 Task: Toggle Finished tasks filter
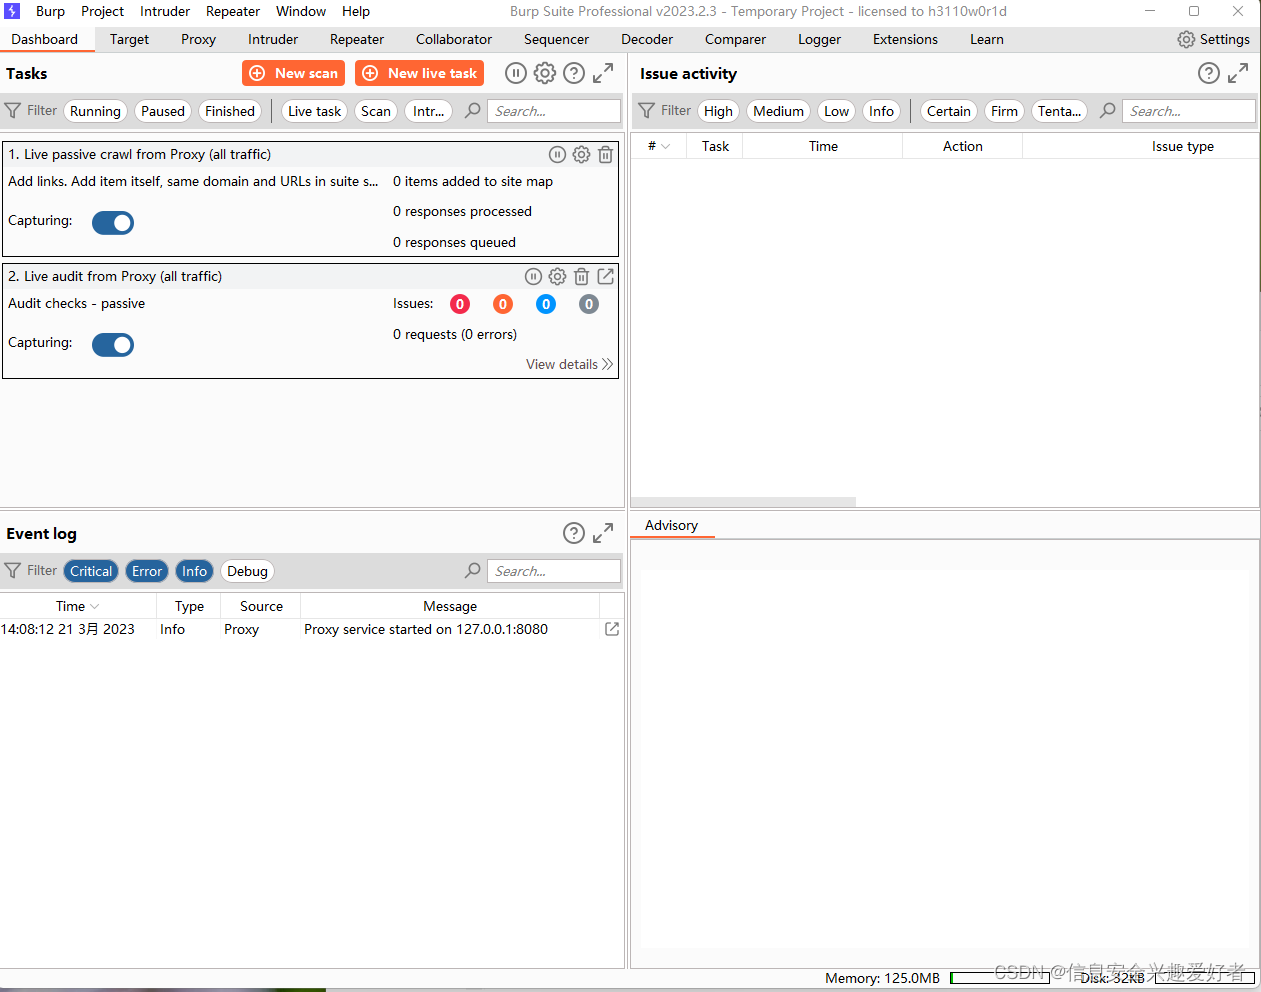(x=230, y=111)
